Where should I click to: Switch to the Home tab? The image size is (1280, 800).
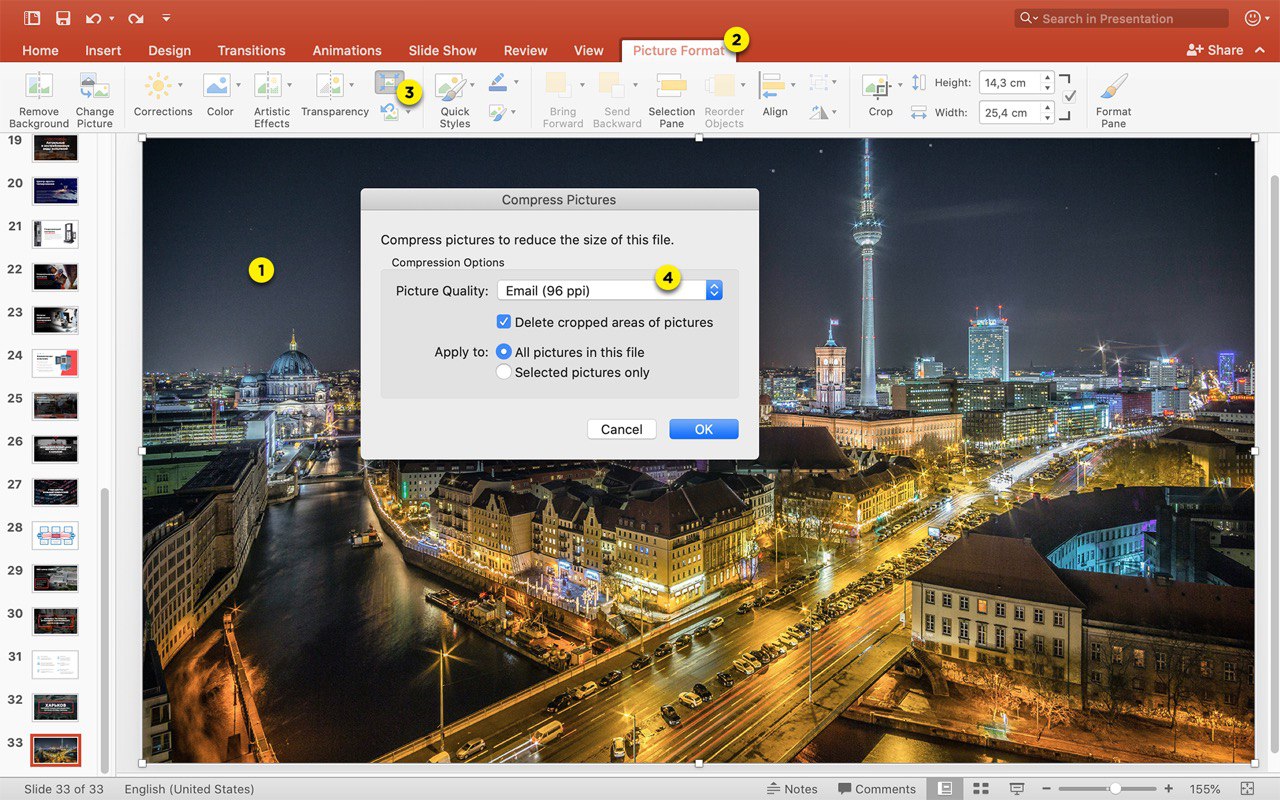tap(40, 50)
